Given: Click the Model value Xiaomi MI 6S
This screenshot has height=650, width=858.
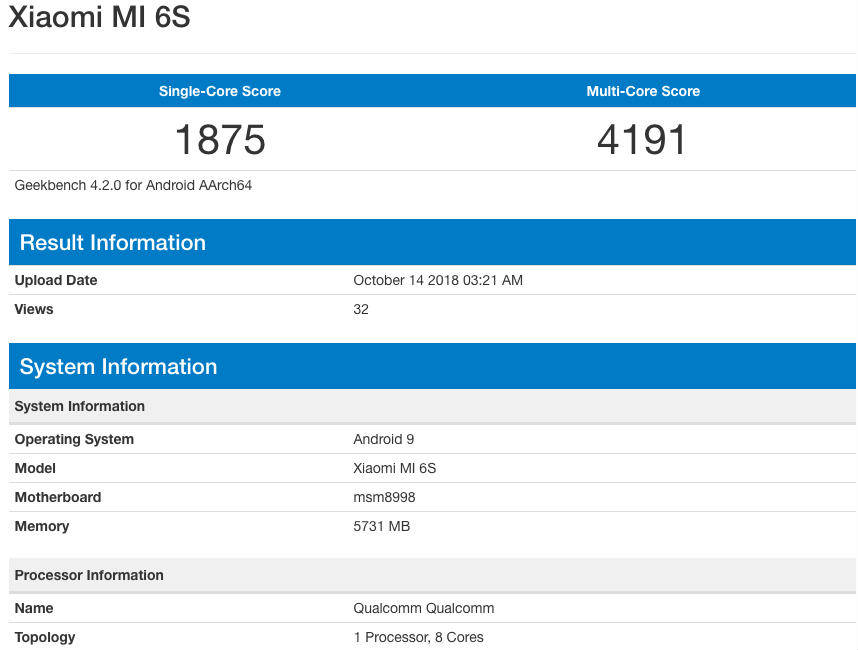Looking at the screenshot, I should (x=395, y=468).
